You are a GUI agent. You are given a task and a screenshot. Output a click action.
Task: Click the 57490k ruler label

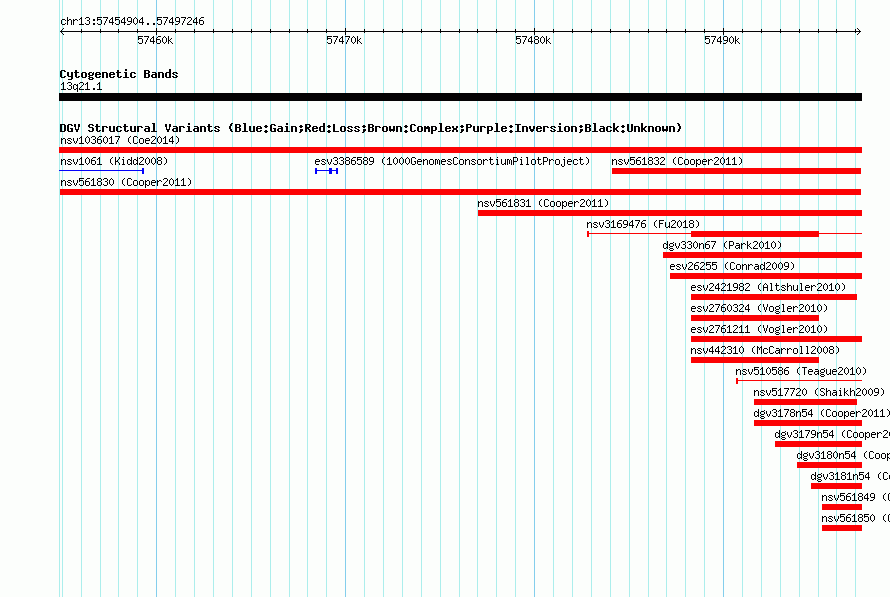coord(722,40)
